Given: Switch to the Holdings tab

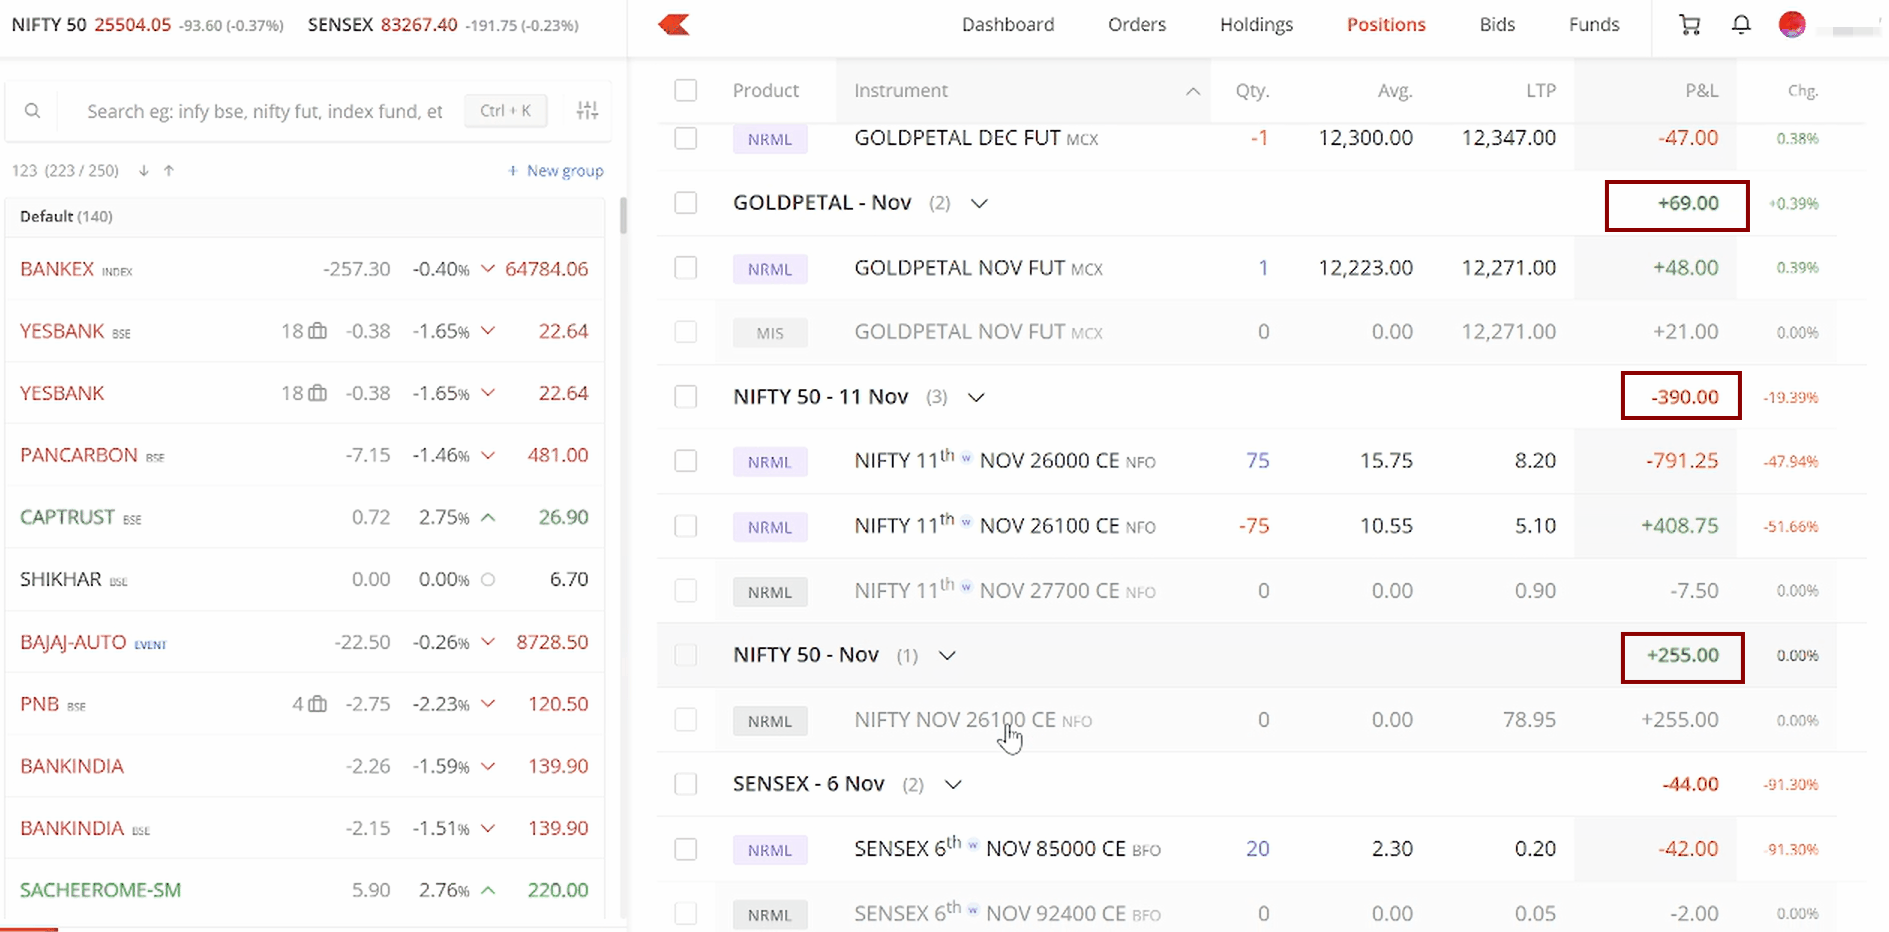Looking at the screenshot, I should [1255, 25].
